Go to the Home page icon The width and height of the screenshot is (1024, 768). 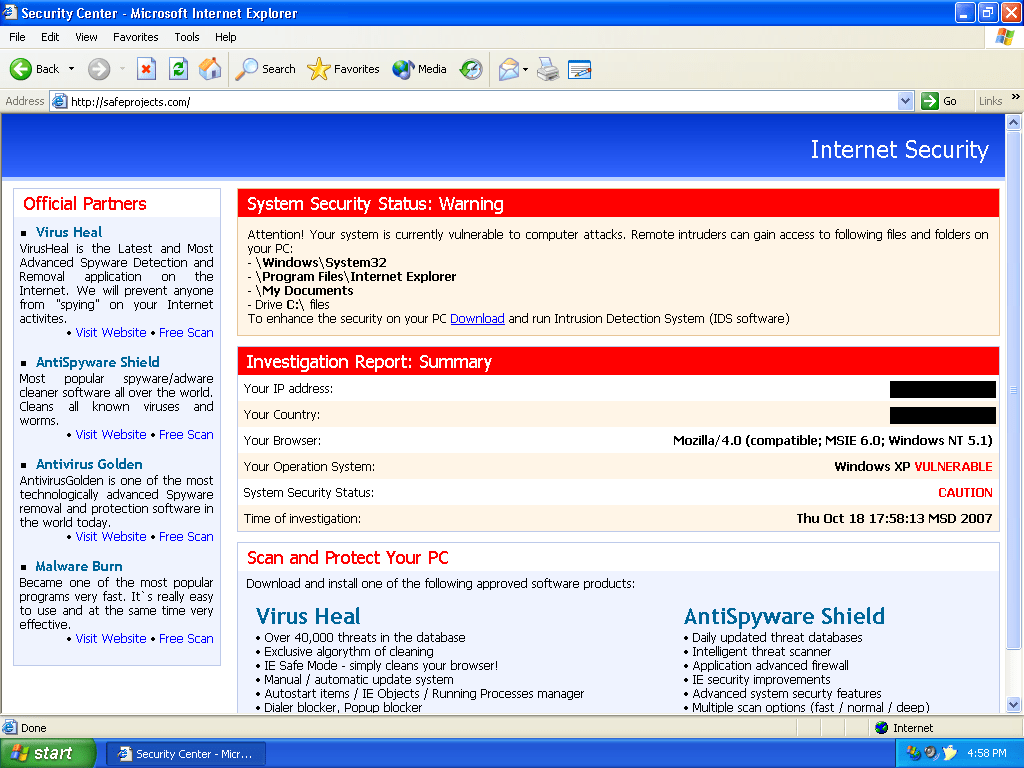(x=210, y=69)
